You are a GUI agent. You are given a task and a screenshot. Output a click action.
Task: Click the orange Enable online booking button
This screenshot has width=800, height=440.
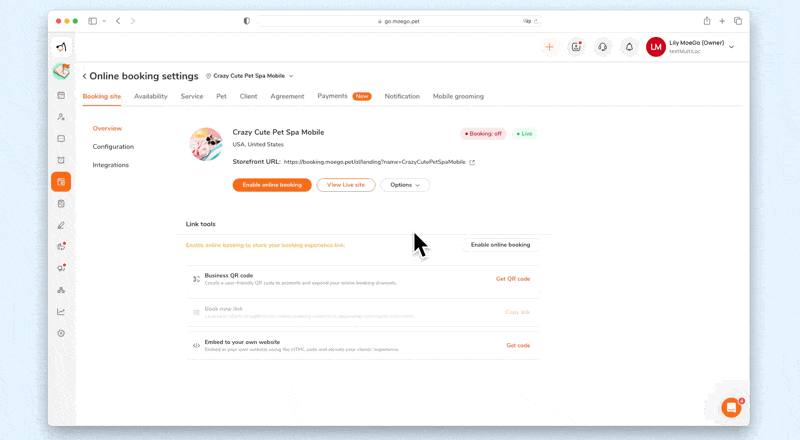[x=272, y=185]
